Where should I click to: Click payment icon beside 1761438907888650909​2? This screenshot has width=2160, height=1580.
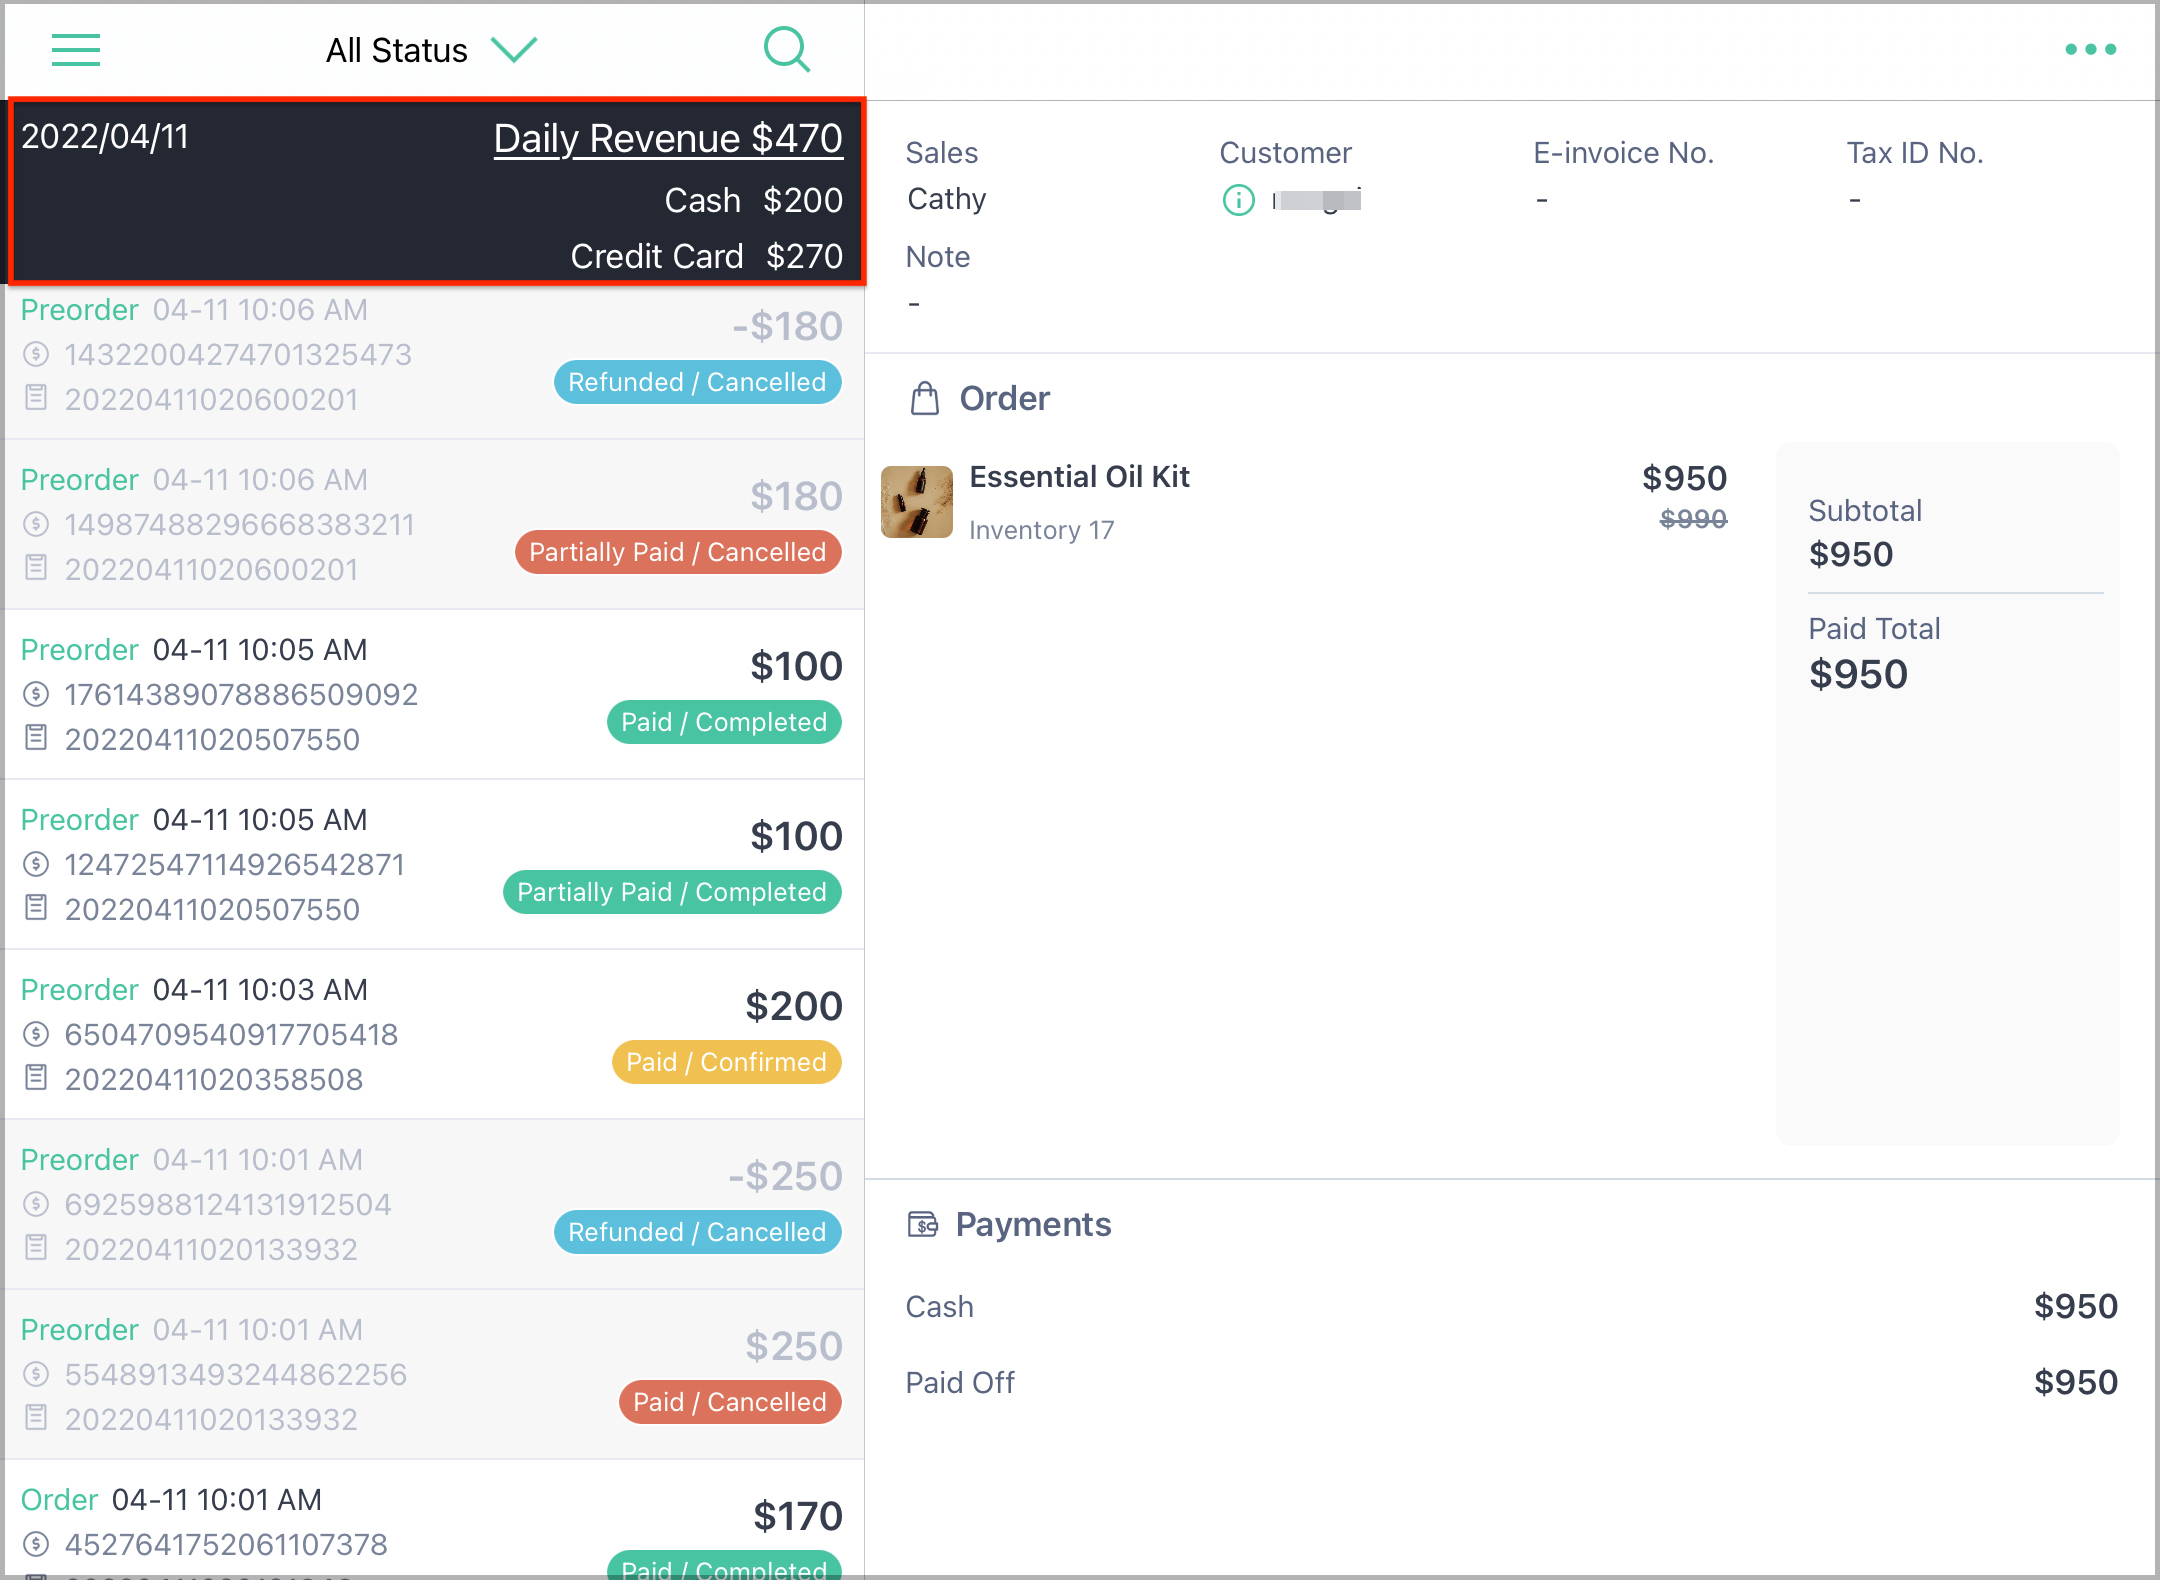click(36, 694)
